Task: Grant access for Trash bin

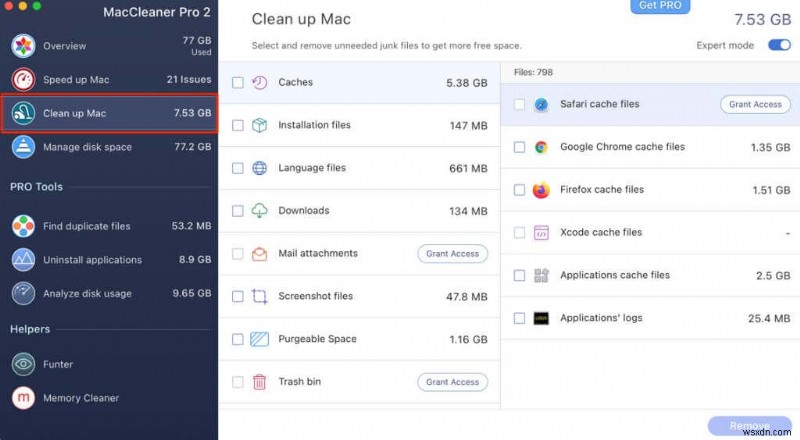Action: 453,382
